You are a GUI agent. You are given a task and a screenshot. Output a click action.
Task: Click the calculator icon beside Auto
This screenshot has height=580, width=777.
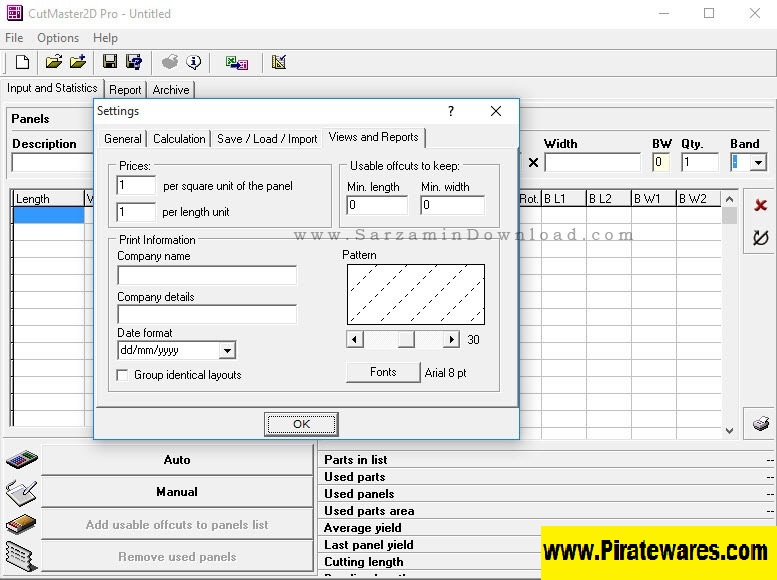pos(21,460)
